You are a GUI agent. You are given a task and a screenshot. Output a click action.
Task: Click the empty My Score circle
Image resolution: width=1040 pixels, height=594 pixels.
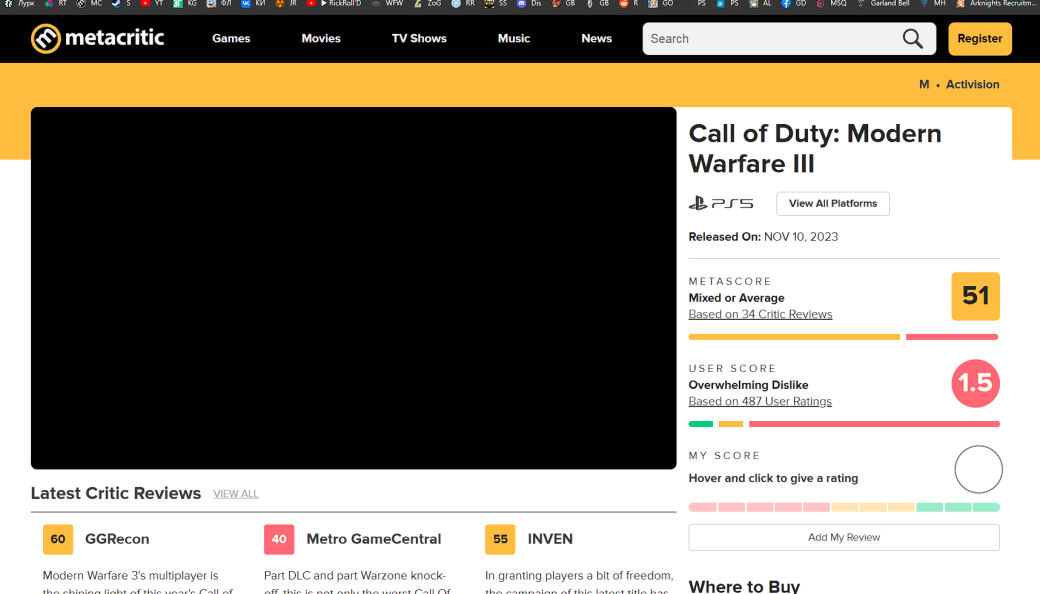[x=978, y=469]
